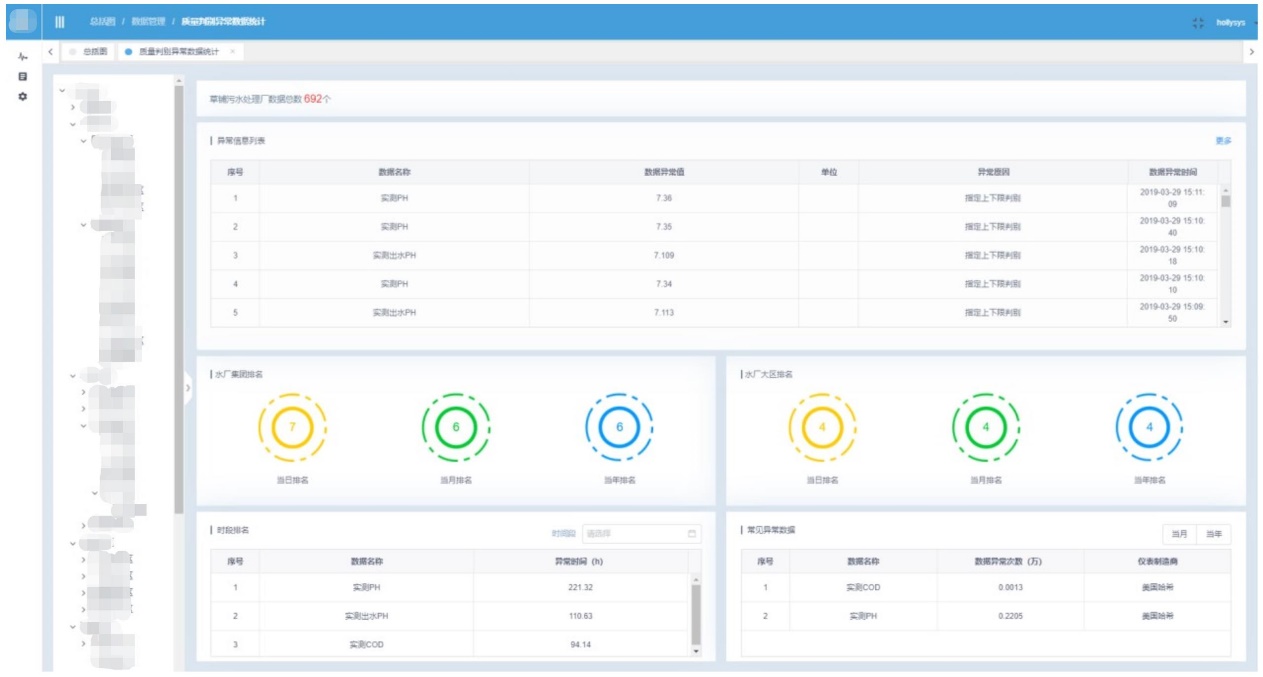Collapse the tree panel using the side handle

[188, 388]
